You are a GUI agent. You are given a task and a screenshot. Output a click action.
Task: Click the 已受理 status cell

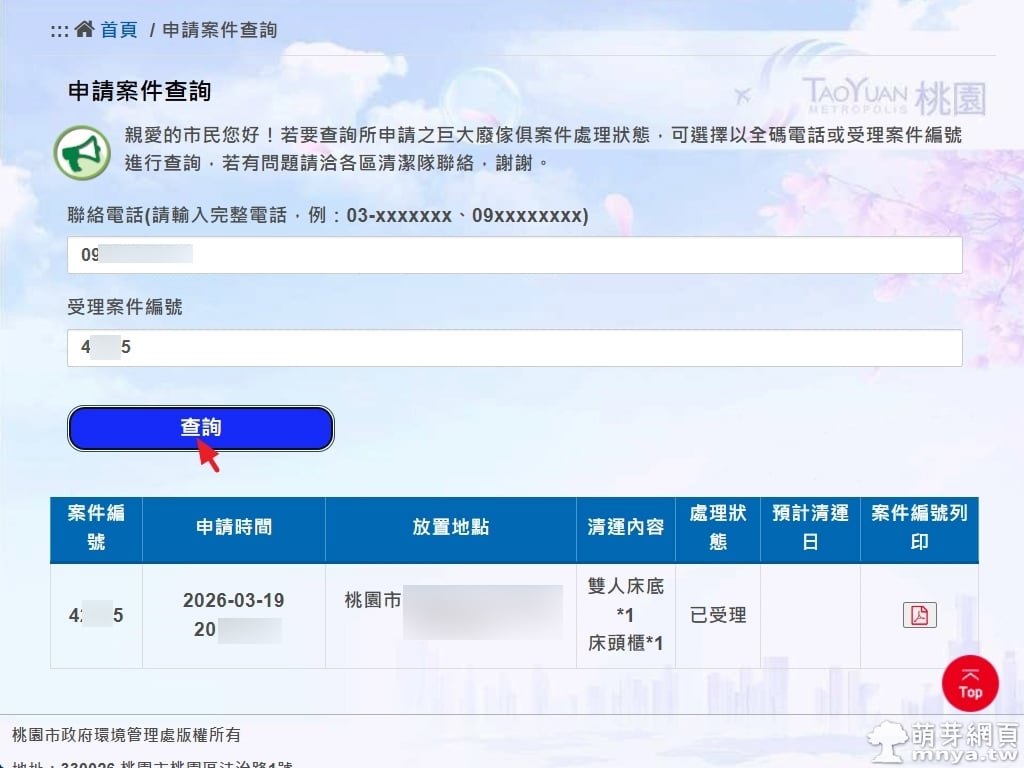[x=718, y=616]
